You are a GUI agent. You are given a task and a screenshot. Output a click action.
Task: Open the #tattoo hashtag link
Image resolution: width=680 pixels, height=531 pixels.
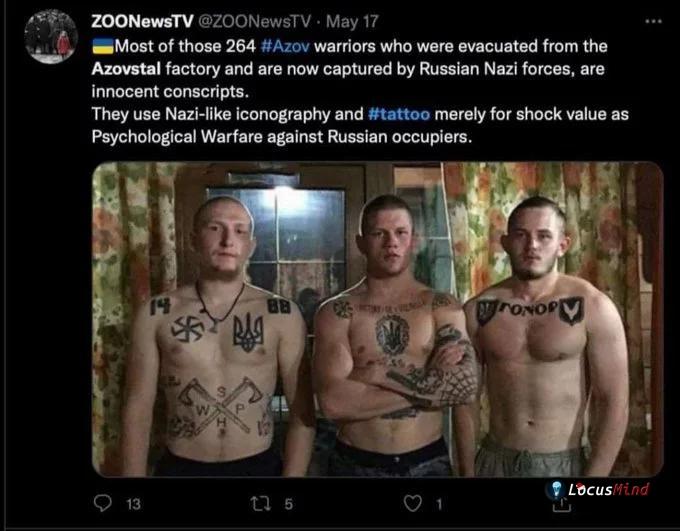tap(399, 114)
